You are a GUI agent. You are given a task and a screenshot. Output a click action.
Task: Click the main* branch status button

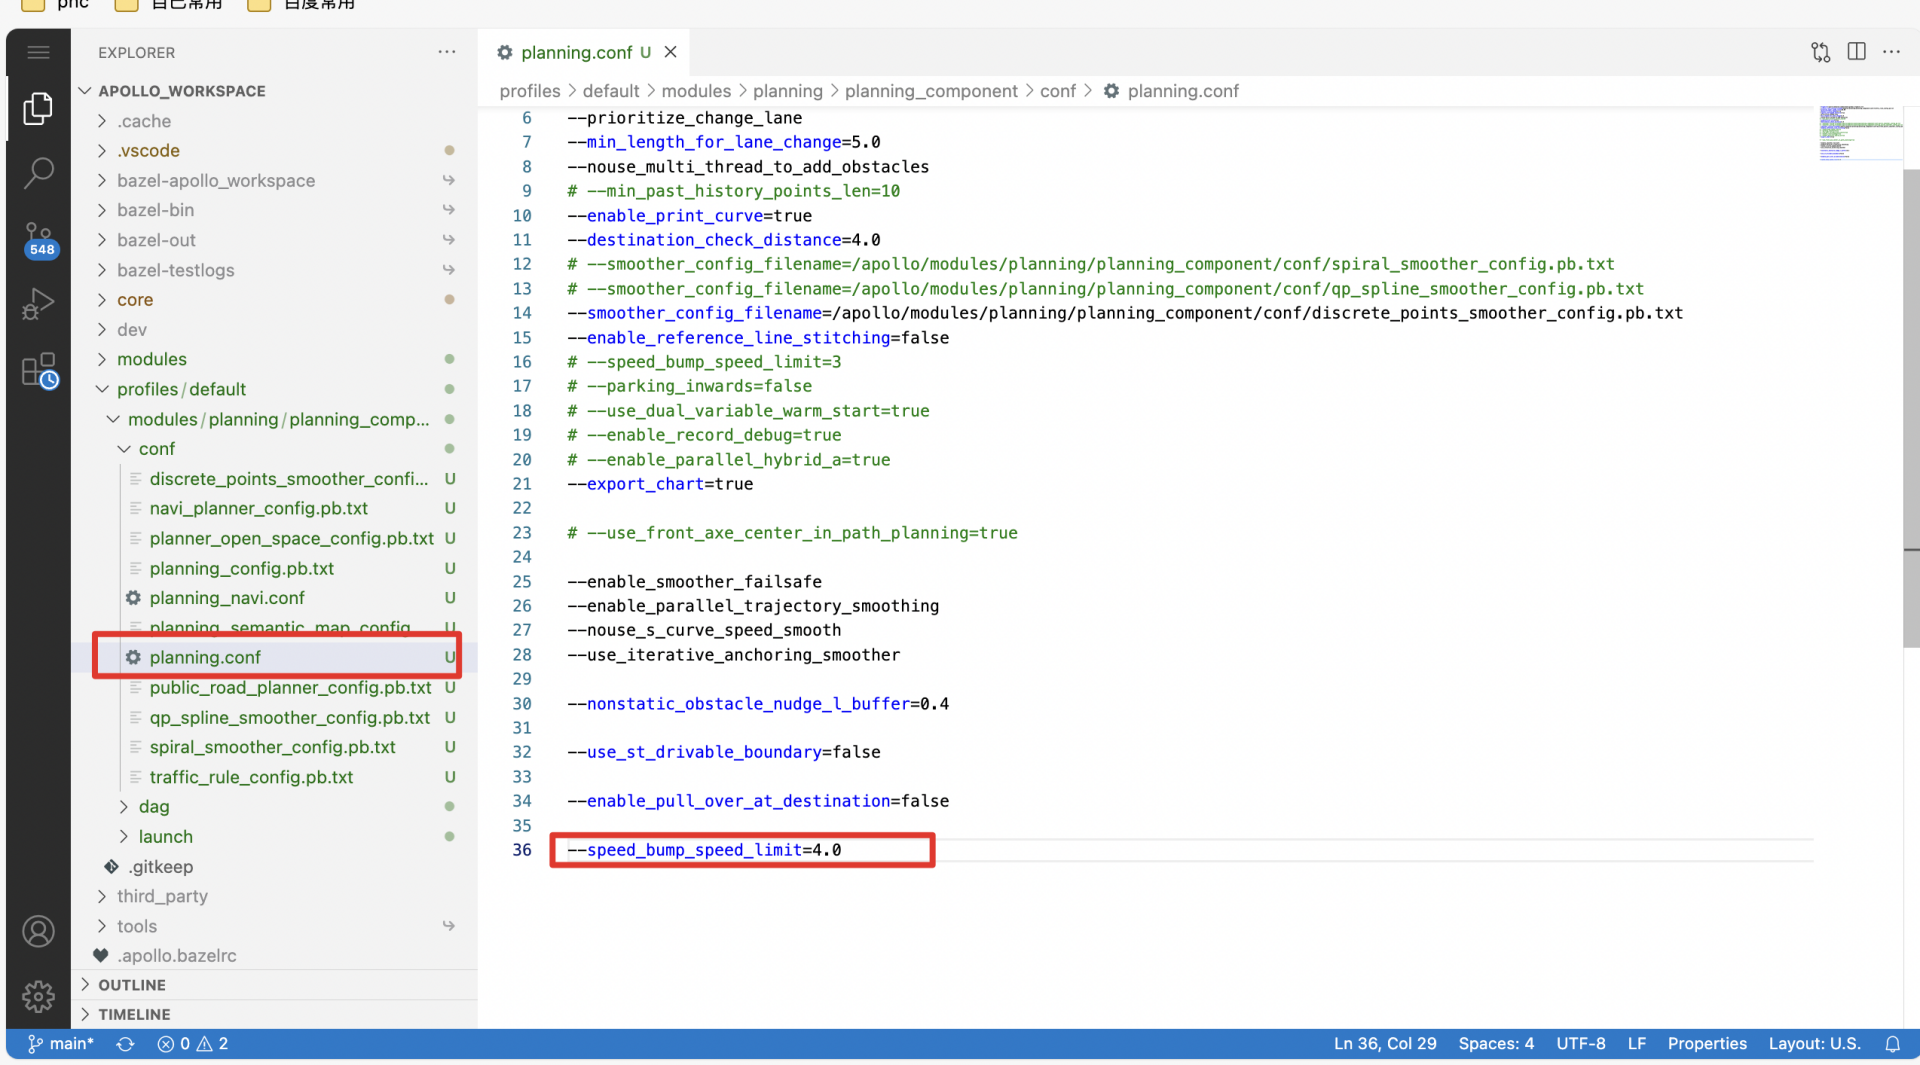[61, 1043]
